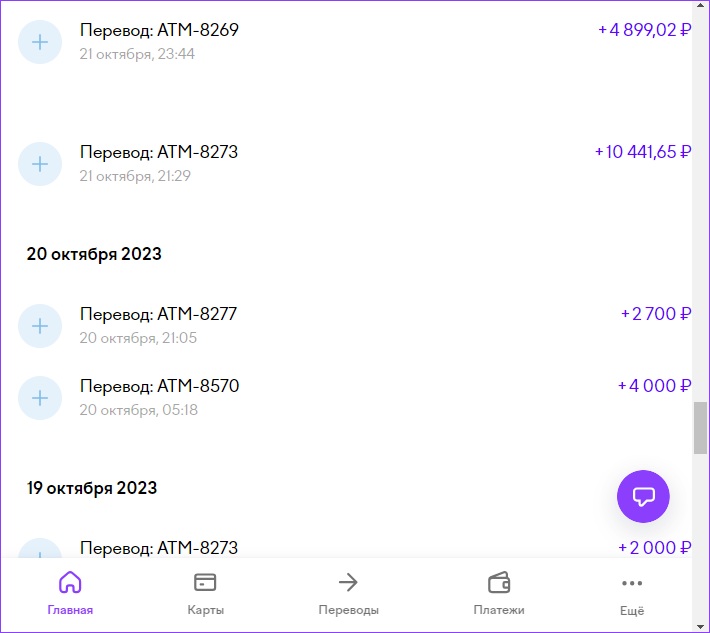Tap the house icon for Главная
The image size is (710, 633).
(70, 583)
